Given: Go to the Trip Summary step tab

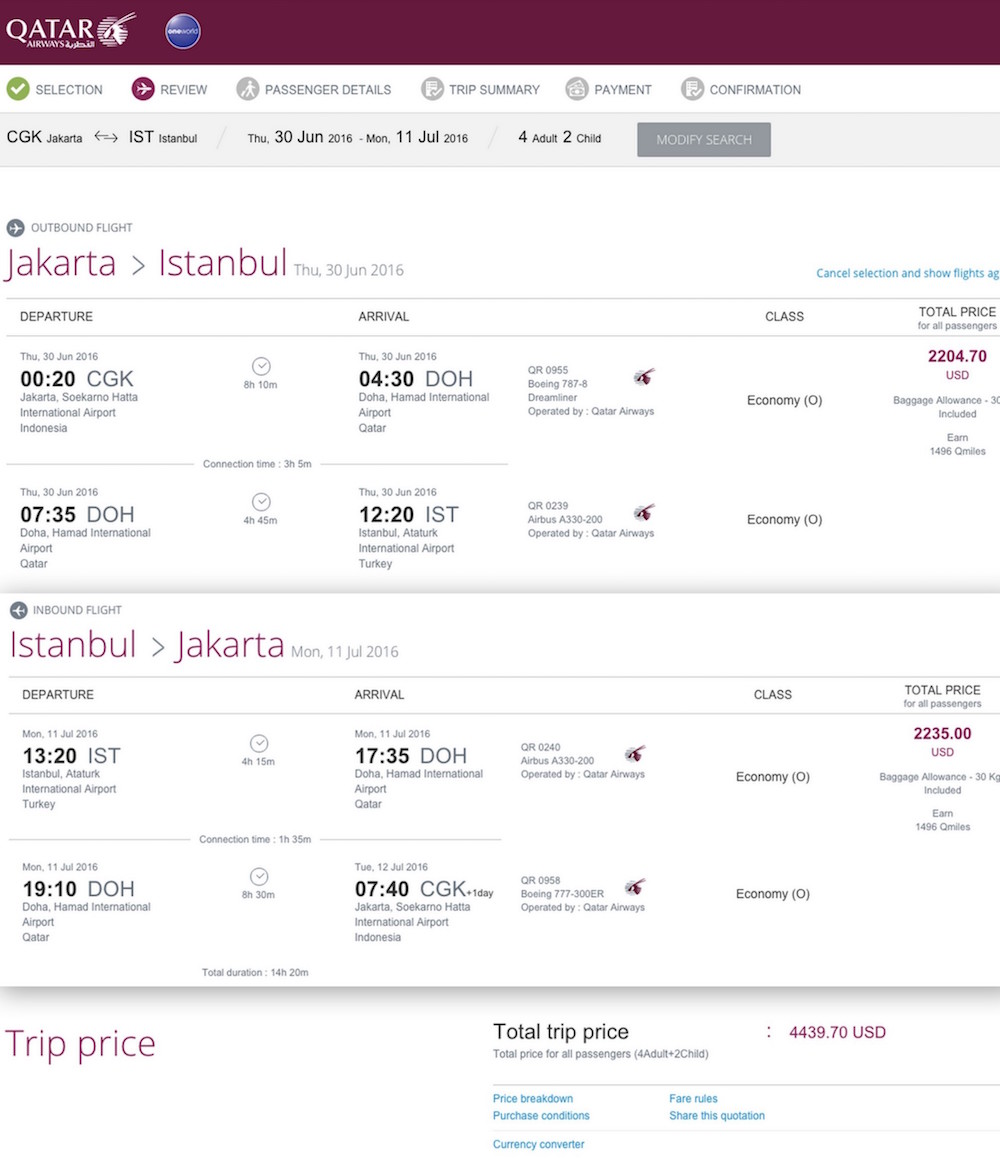Looking at the screenshot, I should [494, 89].
